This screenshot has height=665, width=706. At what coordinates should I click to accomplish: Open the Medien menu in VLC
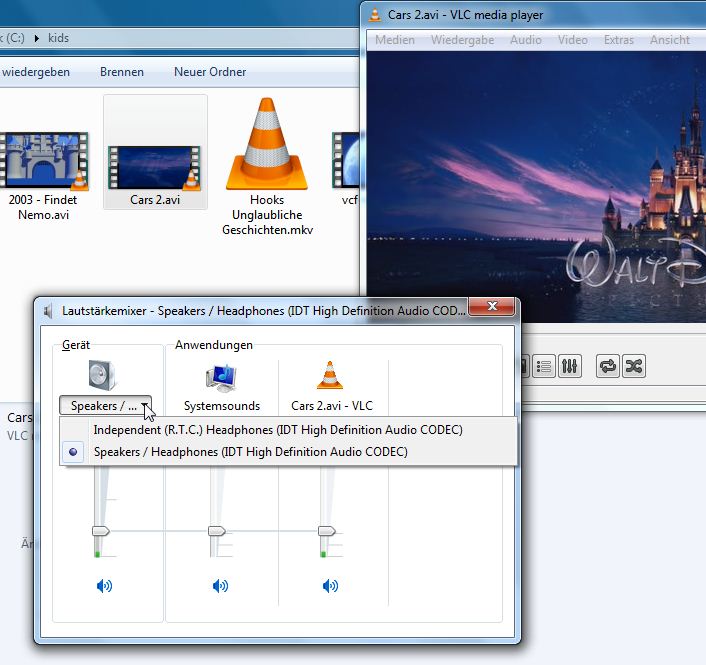(395, 40)
